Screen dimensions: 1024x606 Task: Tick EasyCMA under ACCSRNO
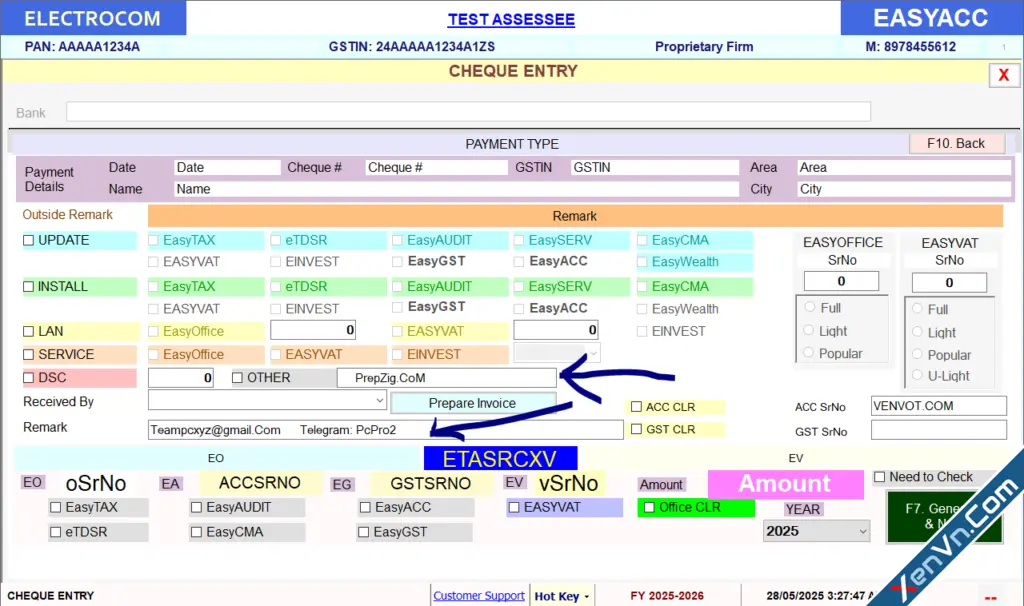[x=197, y=532]
